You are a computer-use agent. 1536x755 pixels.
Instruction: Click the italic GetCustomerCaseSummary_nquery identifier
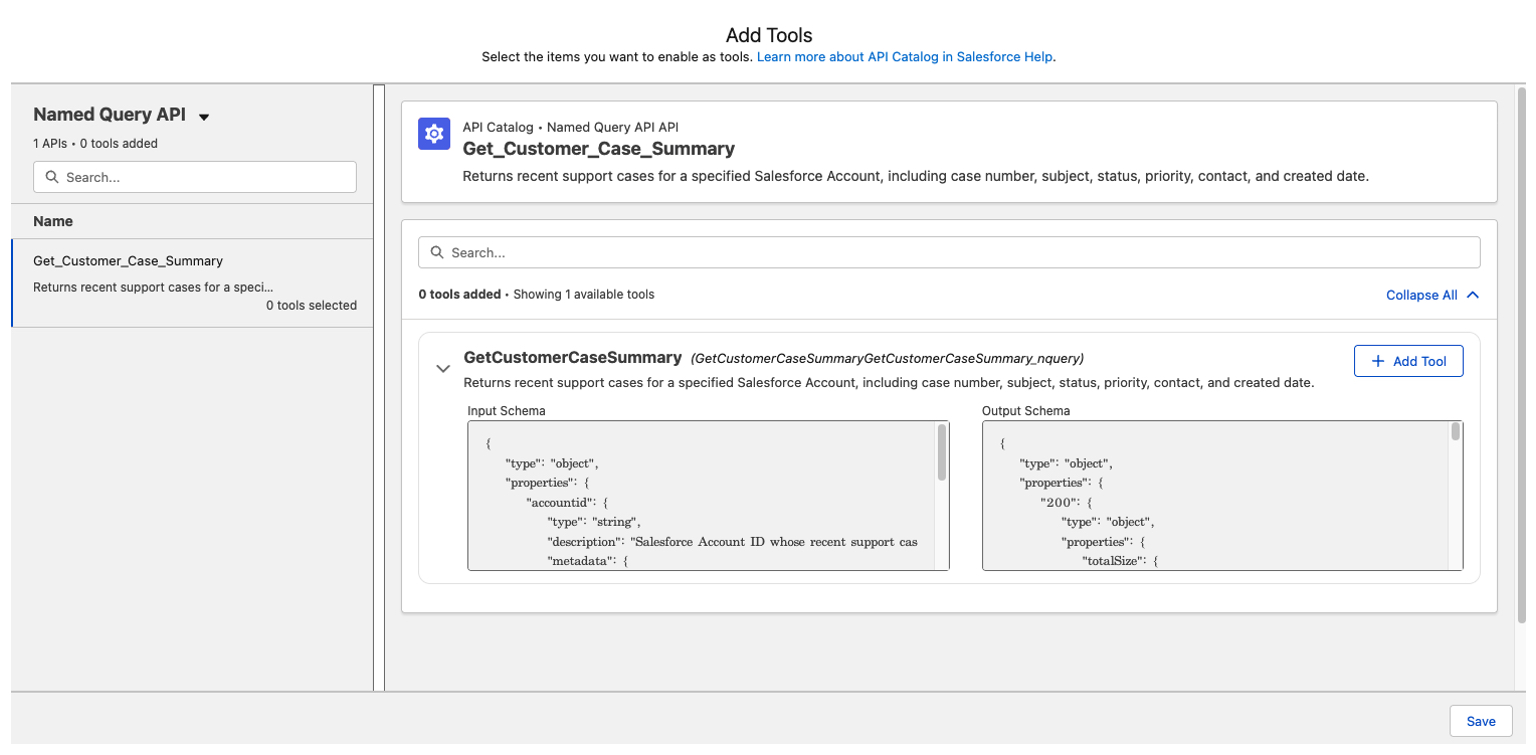(x=888, y=358)
